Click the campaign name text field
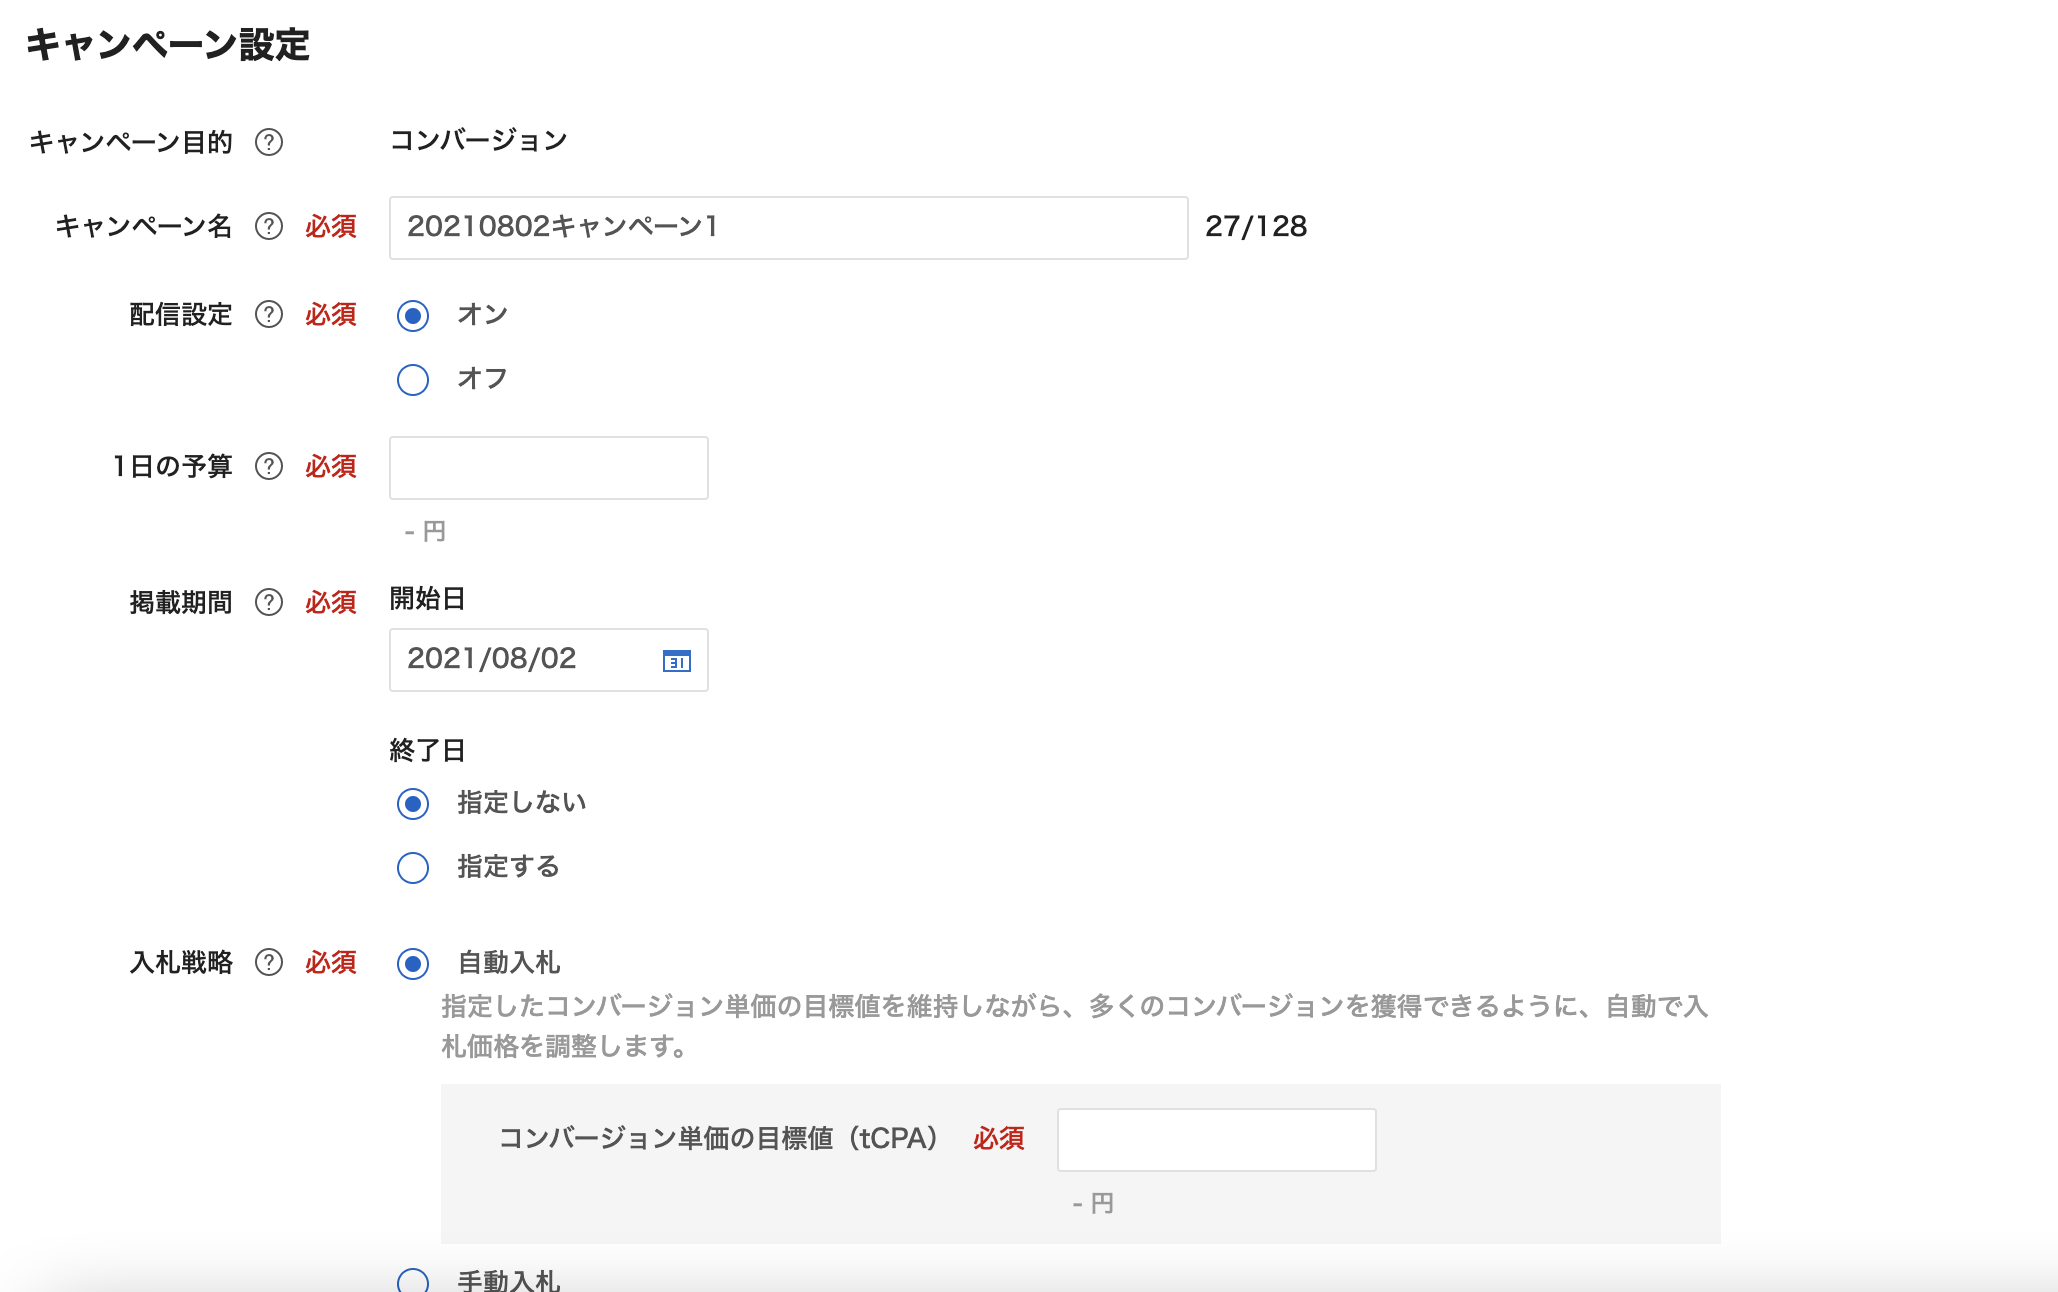Viewport: 2058px width, 1292px height. (788, 228)
